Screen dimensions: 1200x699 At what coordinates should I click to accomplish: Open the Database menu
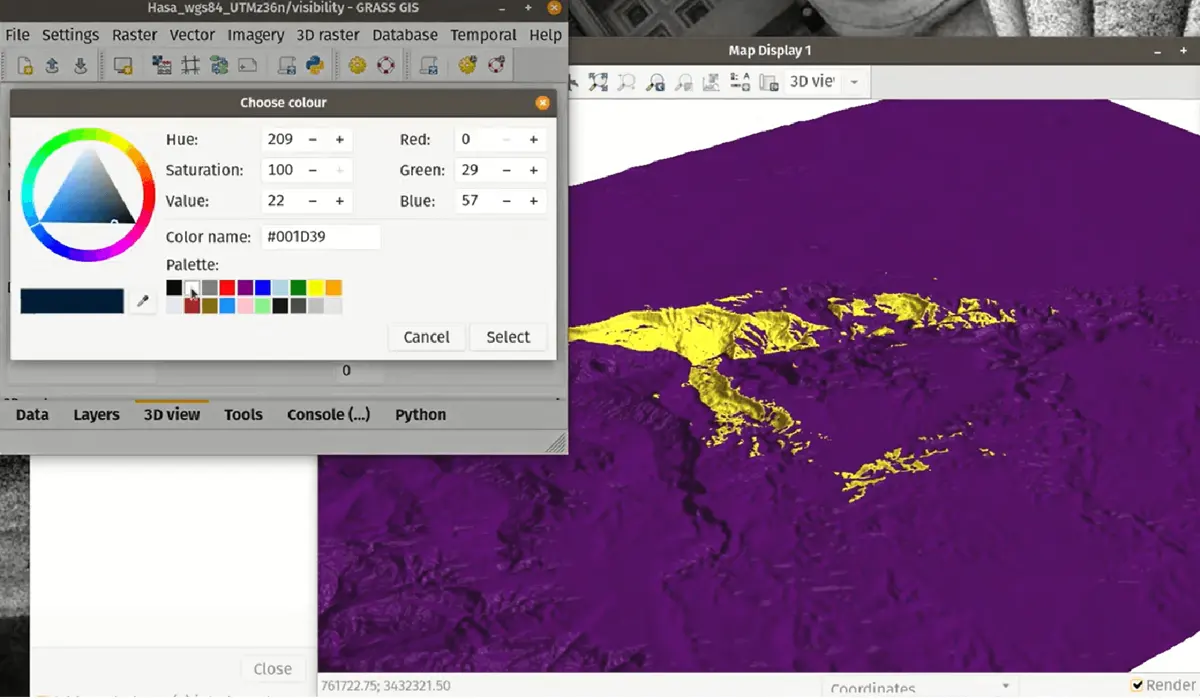pyautogui.click(x=405, y=35)
